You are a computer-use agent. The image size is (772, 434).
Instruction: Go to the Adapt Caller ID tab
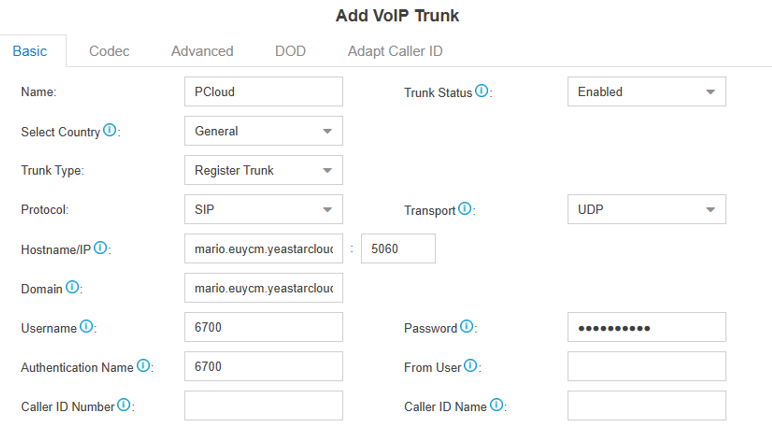[x=395, y=51]
